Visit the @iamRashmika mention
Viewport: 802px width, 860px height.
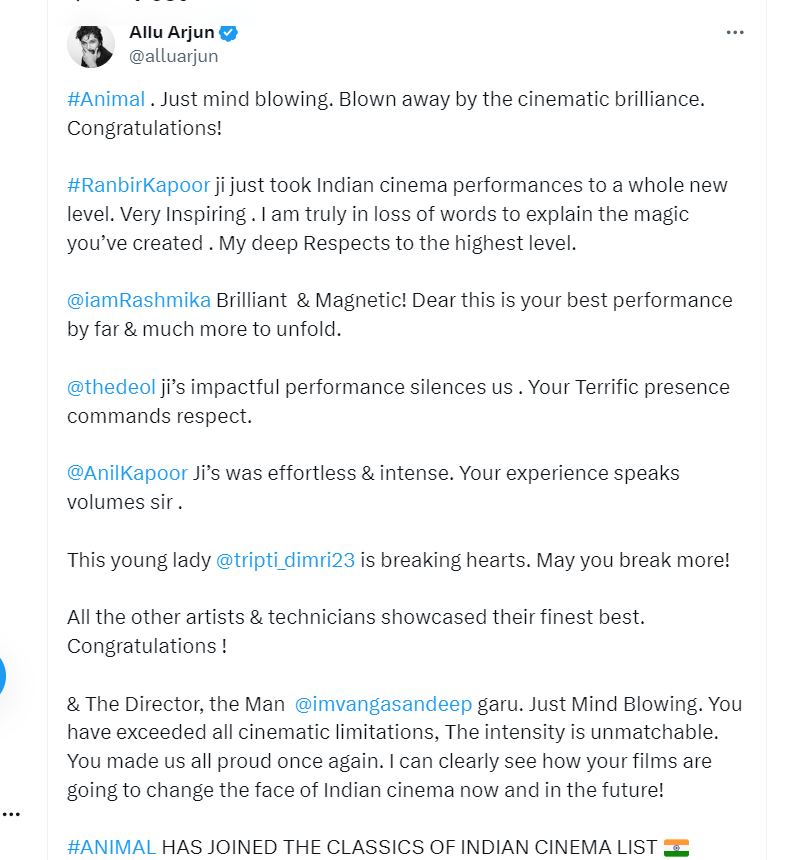139,301
